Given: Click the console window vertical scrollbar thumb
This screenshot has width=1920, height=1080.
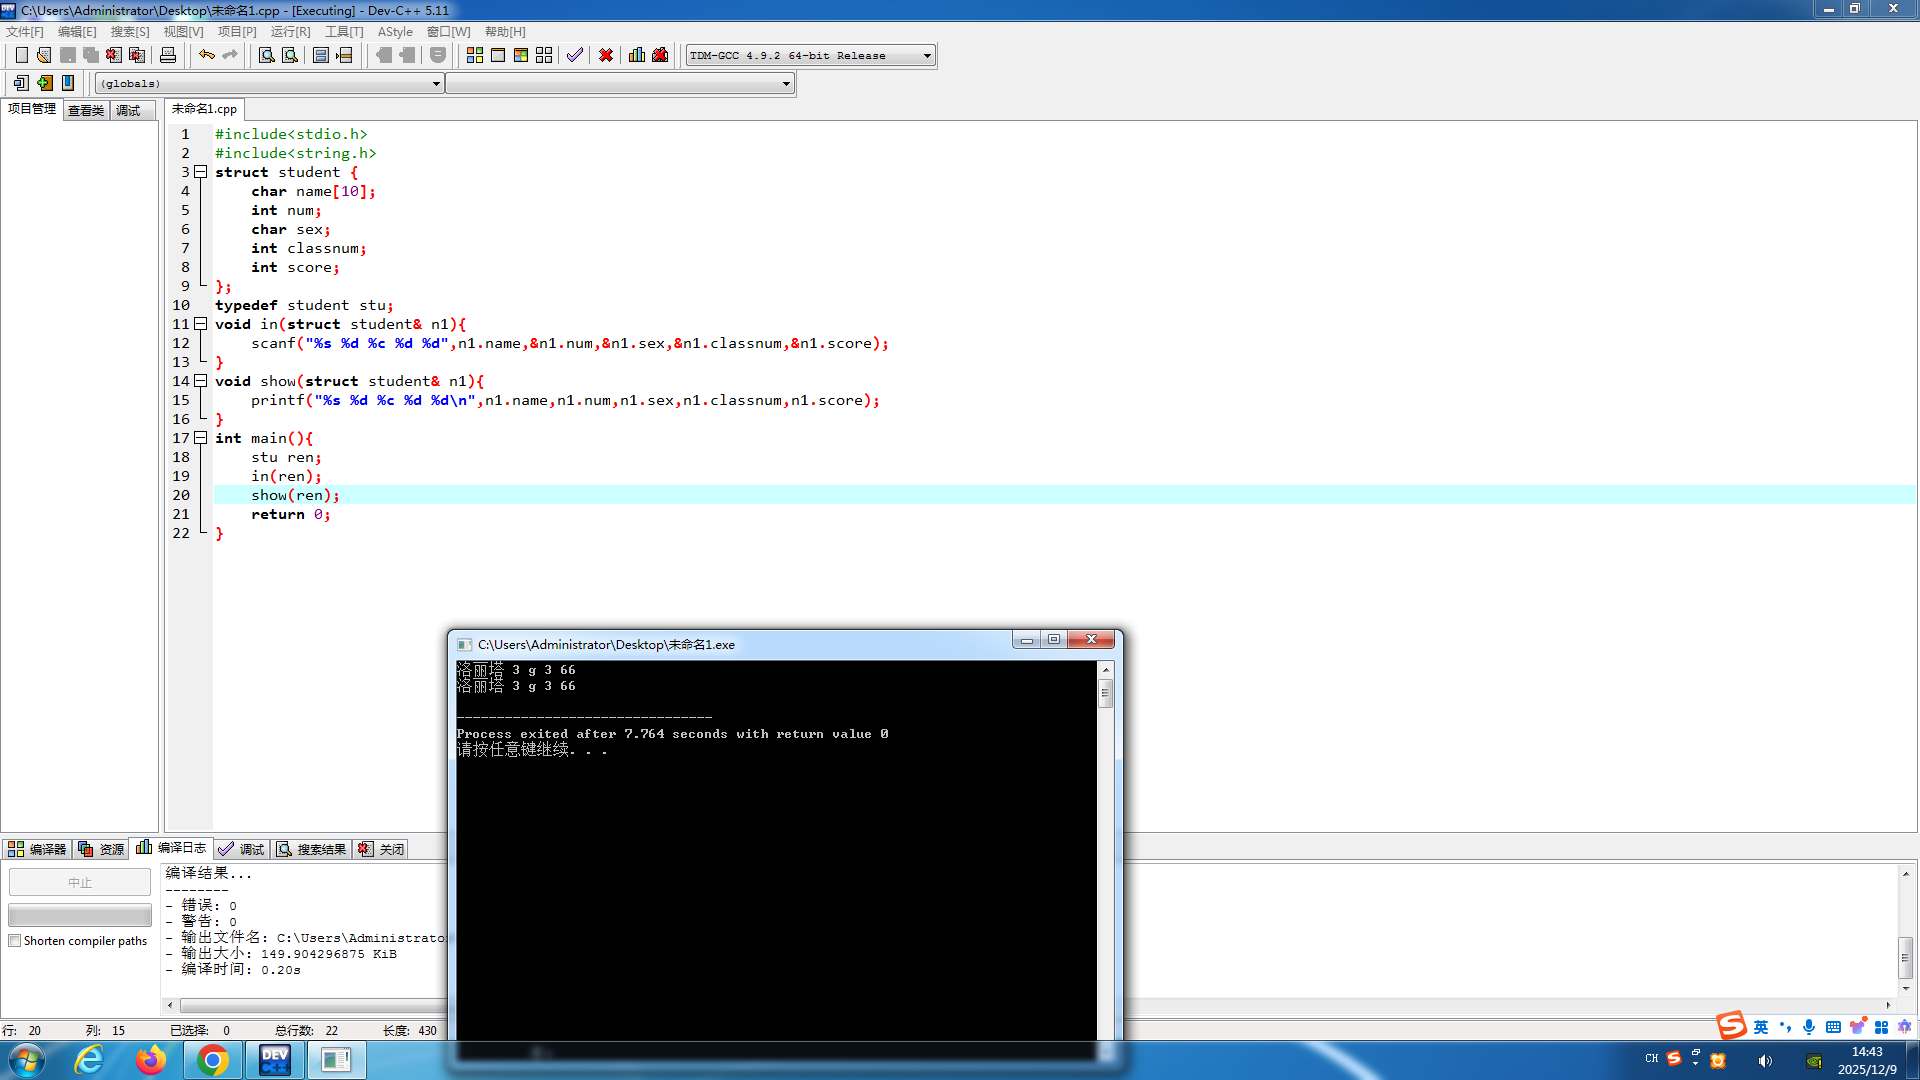Looking at the screenshot, I should [1105, 693].
